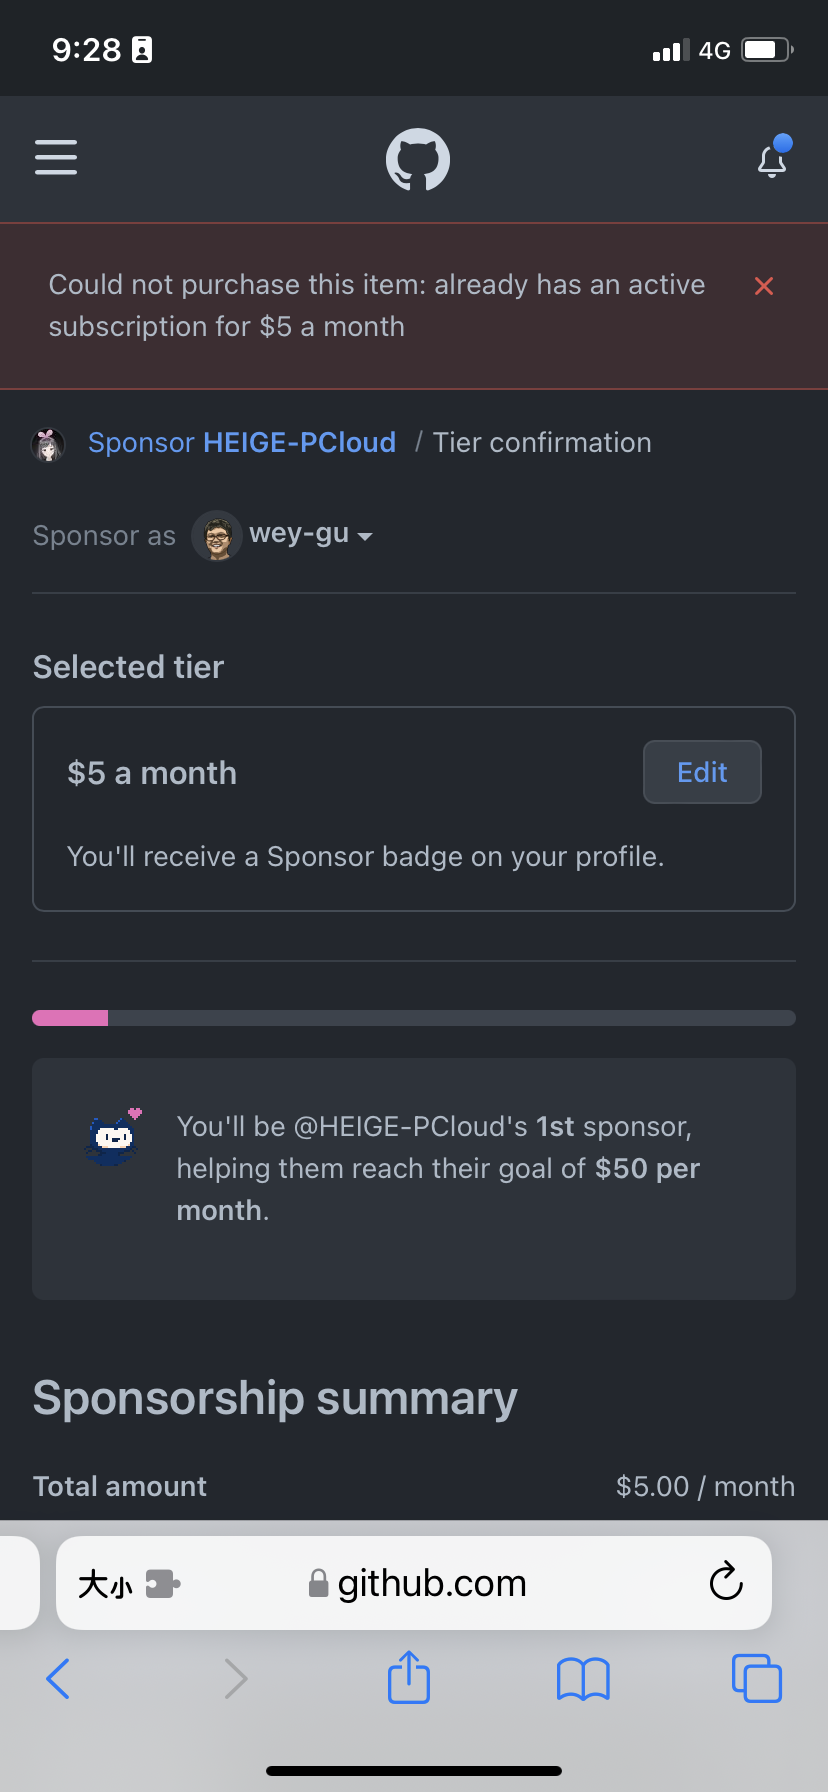Navigate via the Tier confirmation breadcrumb
The height and width of the screenshot is (1792, 828).
(x=542, y=442)
